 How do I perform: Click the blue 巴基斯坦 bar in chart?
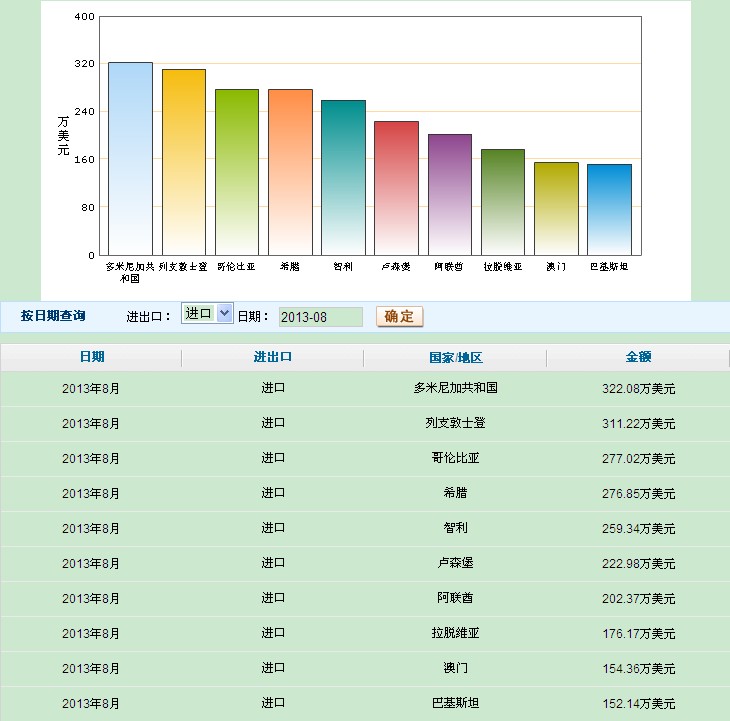609,210
